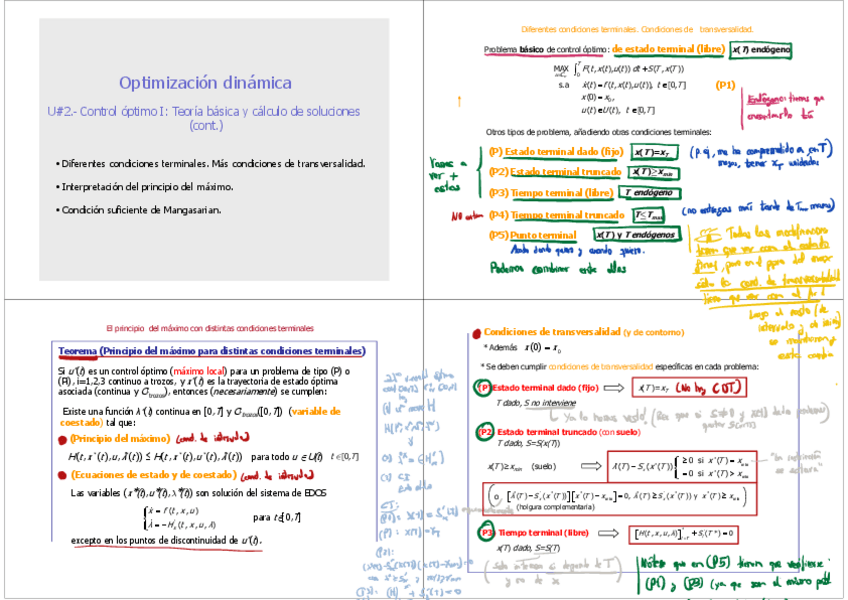Click the handwritten note "Podemos combinar entre ellas"

pos(558,268)
